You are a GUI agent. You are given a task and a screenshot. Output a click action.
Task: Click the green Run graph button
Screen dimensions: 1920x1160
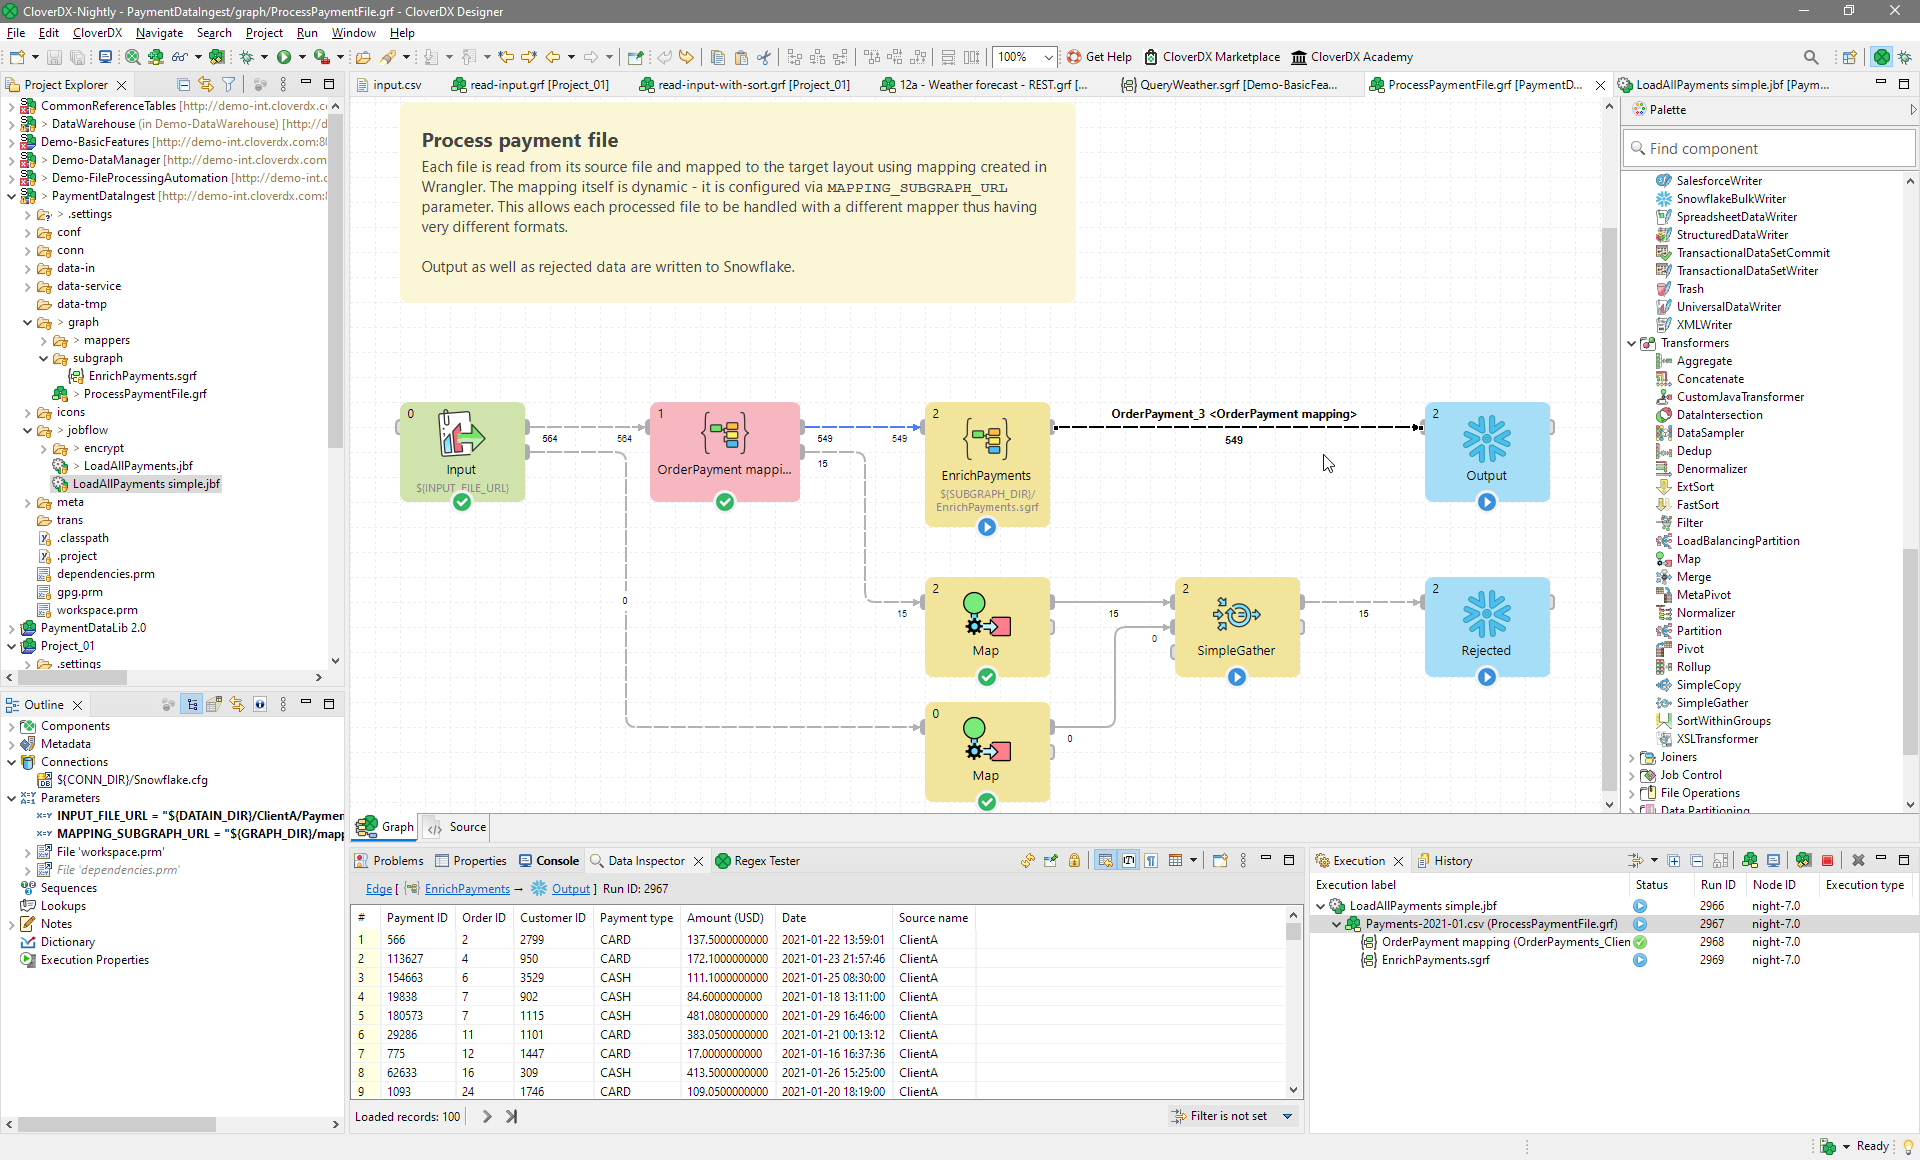click(x=284, y=57)
